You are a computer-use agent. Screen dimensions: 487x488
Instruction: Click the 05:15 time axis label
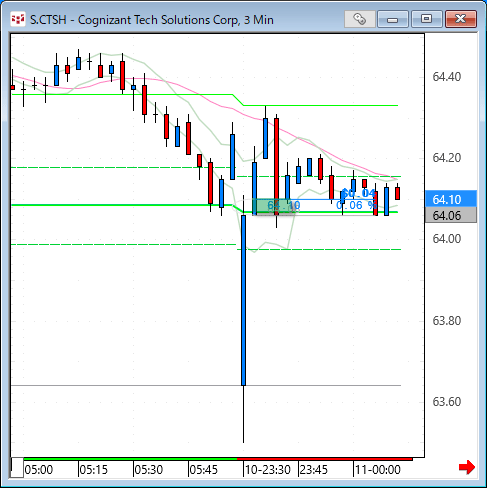[94, 470]
